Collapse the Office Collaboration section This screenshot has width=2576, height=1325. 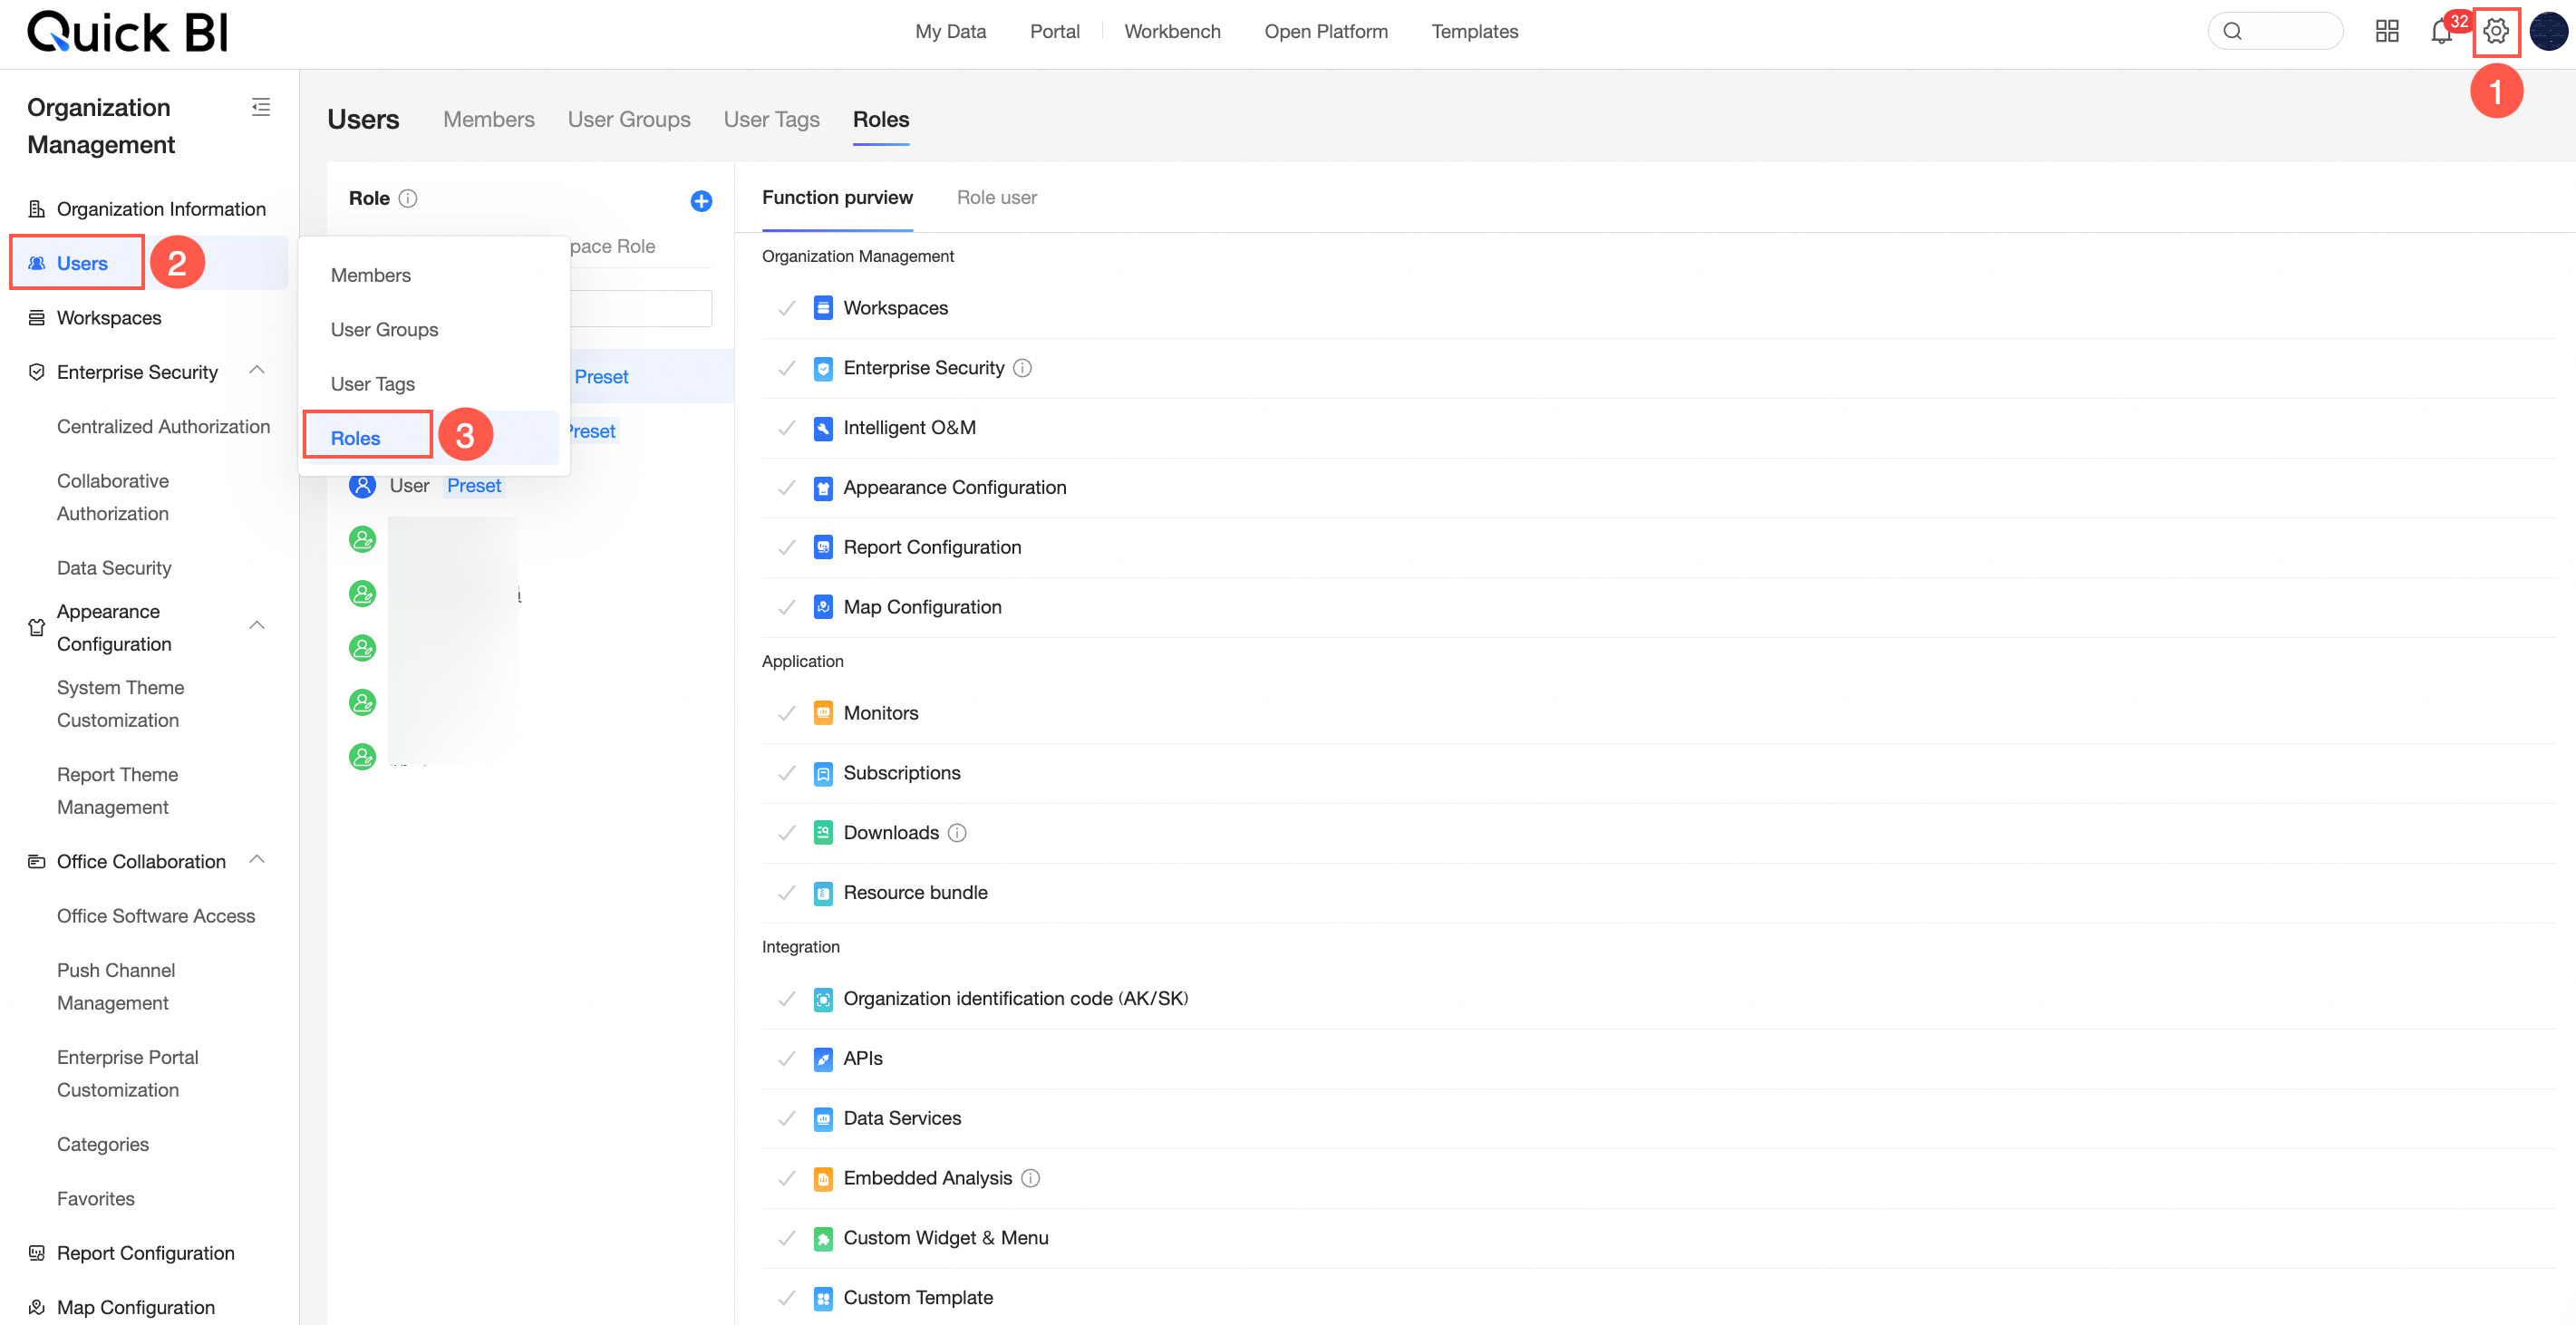click(x=257, y=860)
